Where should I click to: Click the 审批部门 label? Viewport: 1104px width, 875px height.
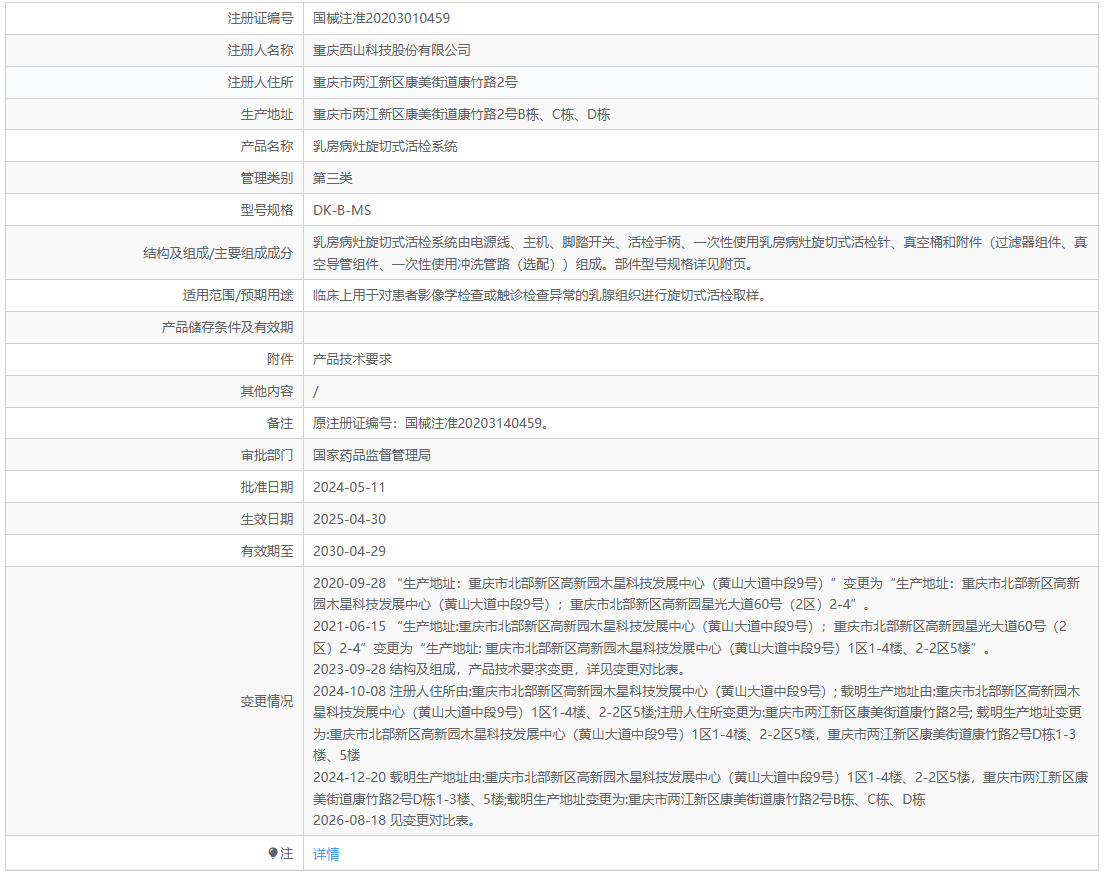tap(267, 455)
